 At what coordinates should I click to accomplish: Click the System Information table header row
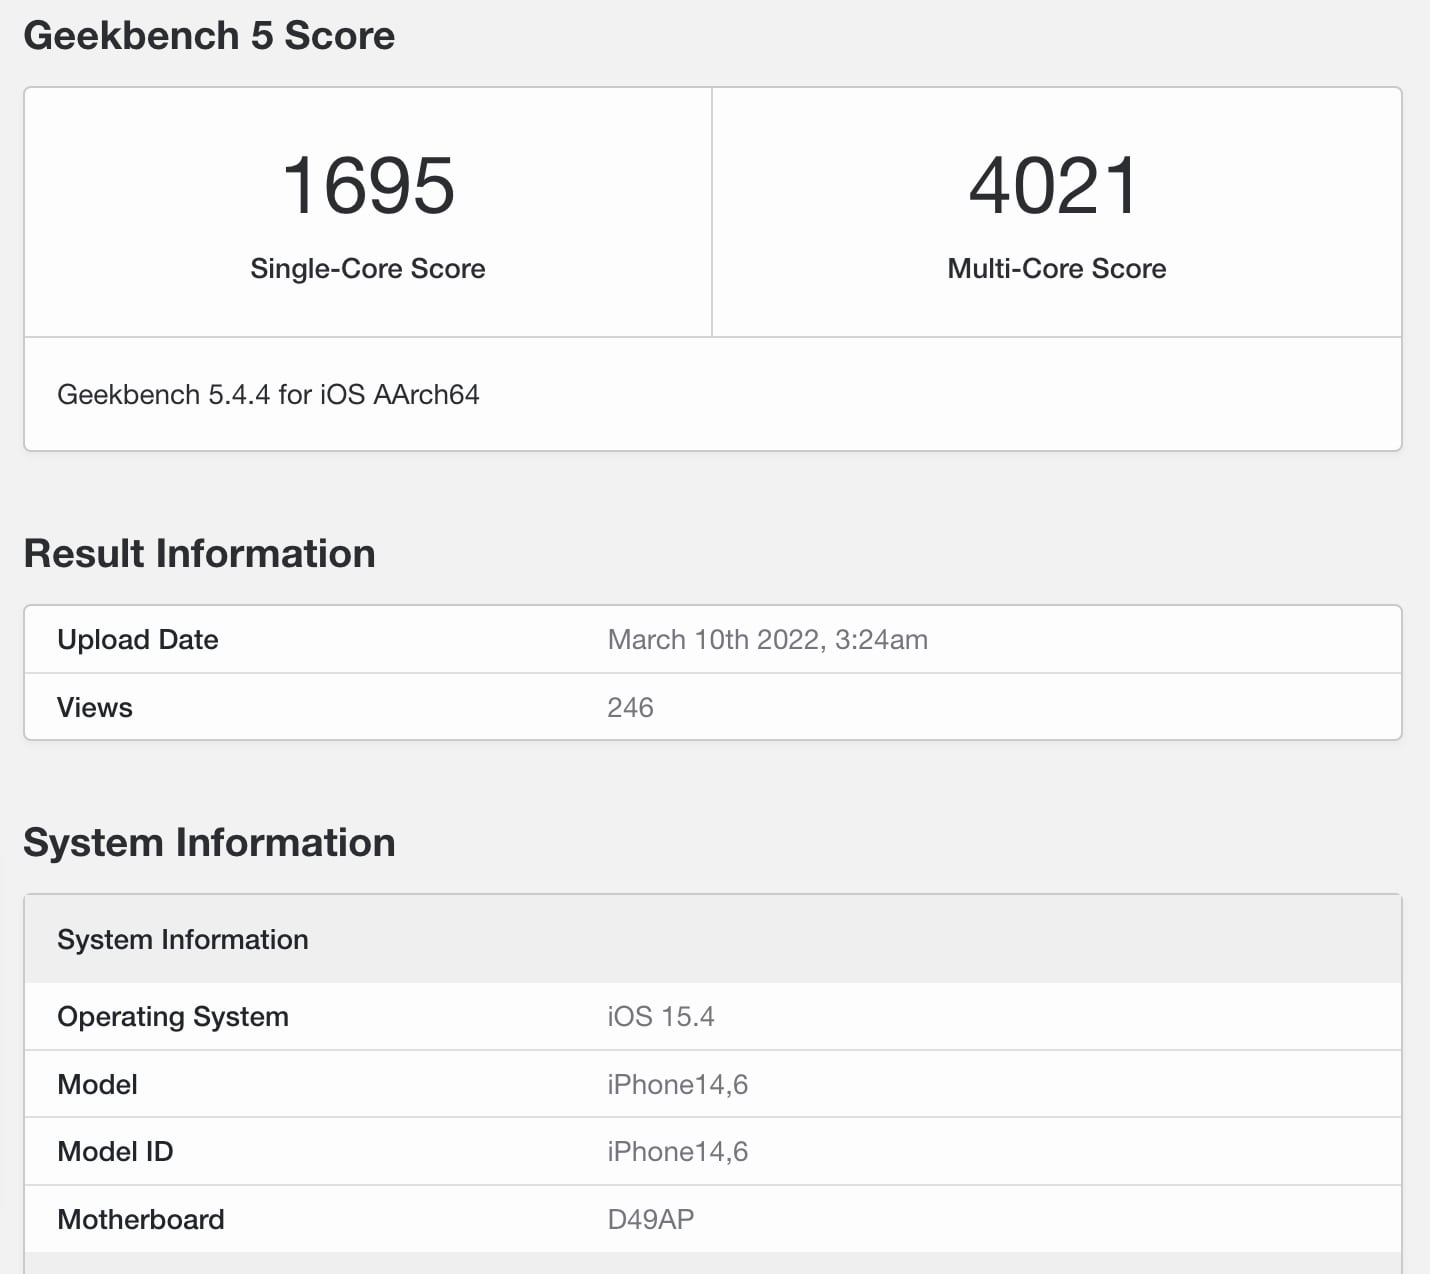click(x=183, y=939)
